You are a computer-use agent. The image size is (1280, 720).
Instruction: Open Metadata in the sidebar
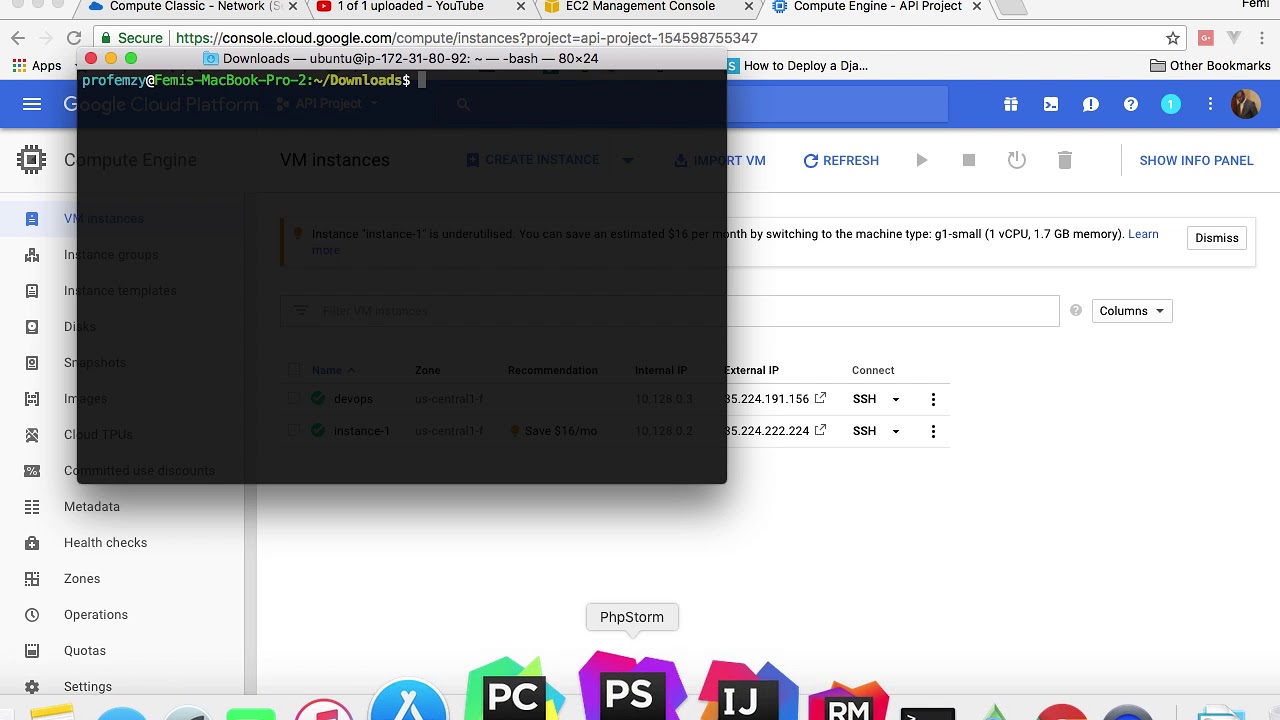click(92, 507)
